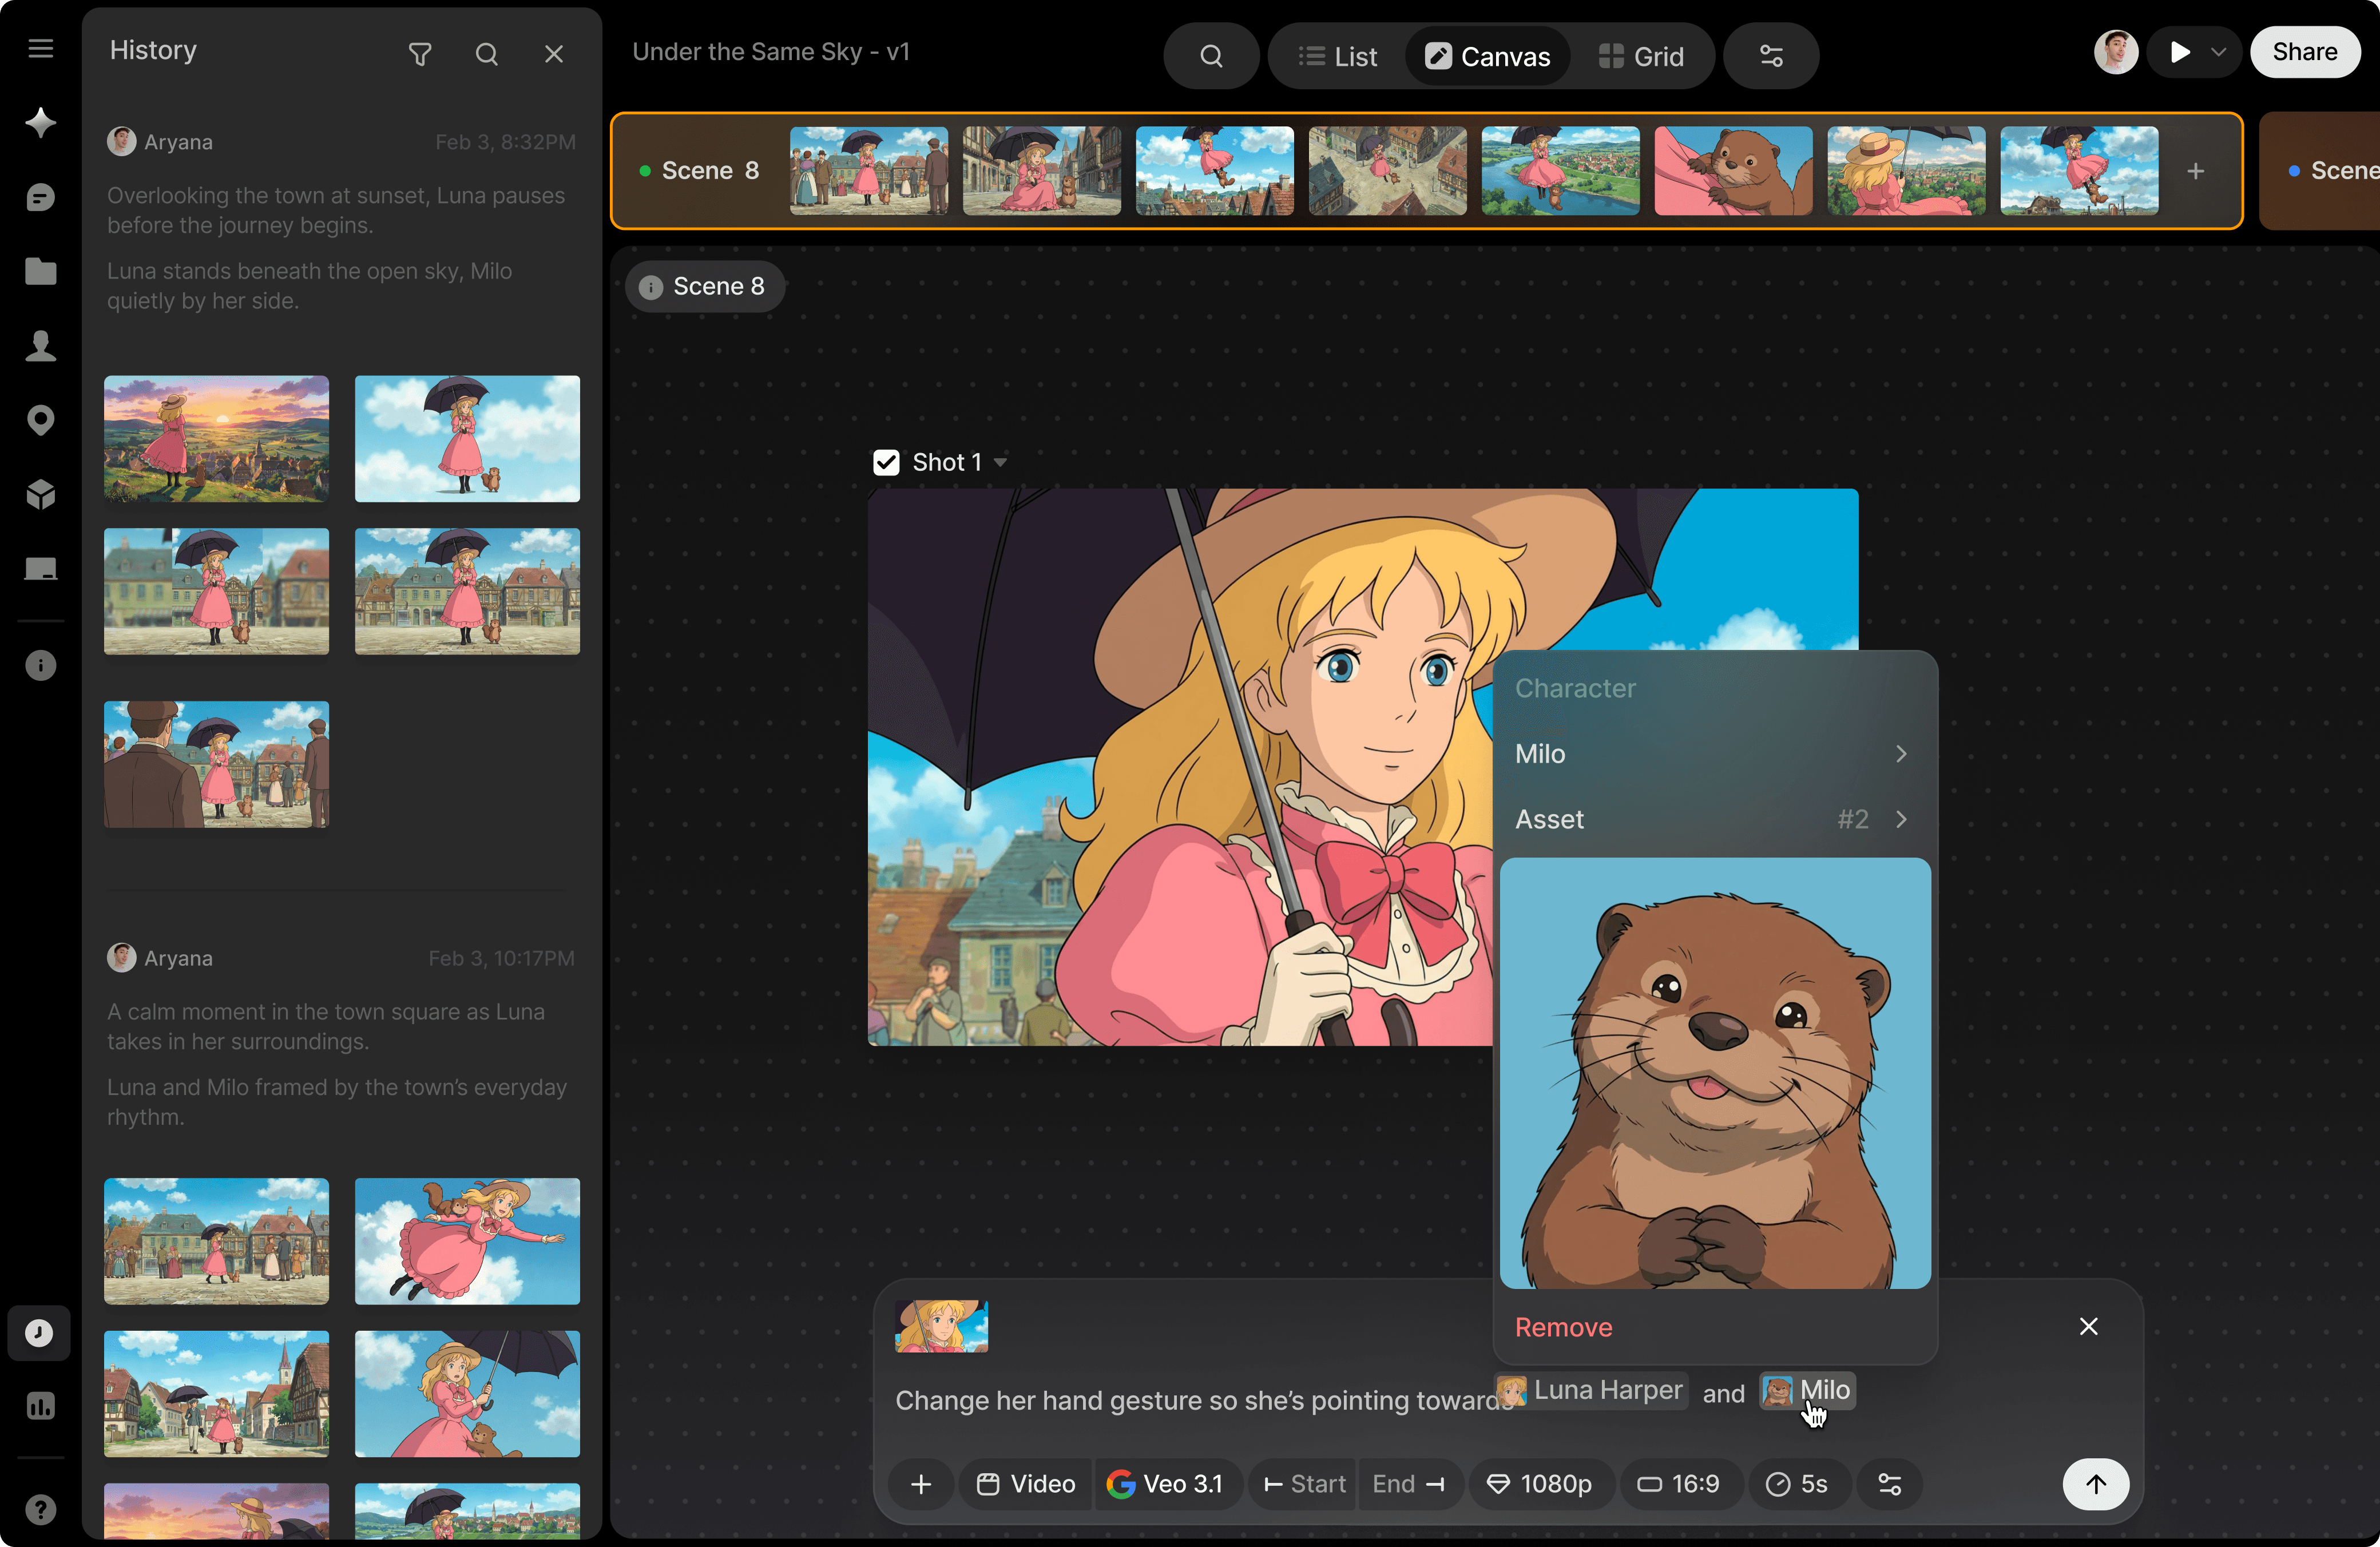Click the settings sliders icon in prompt bar

pos(1889,1484)
